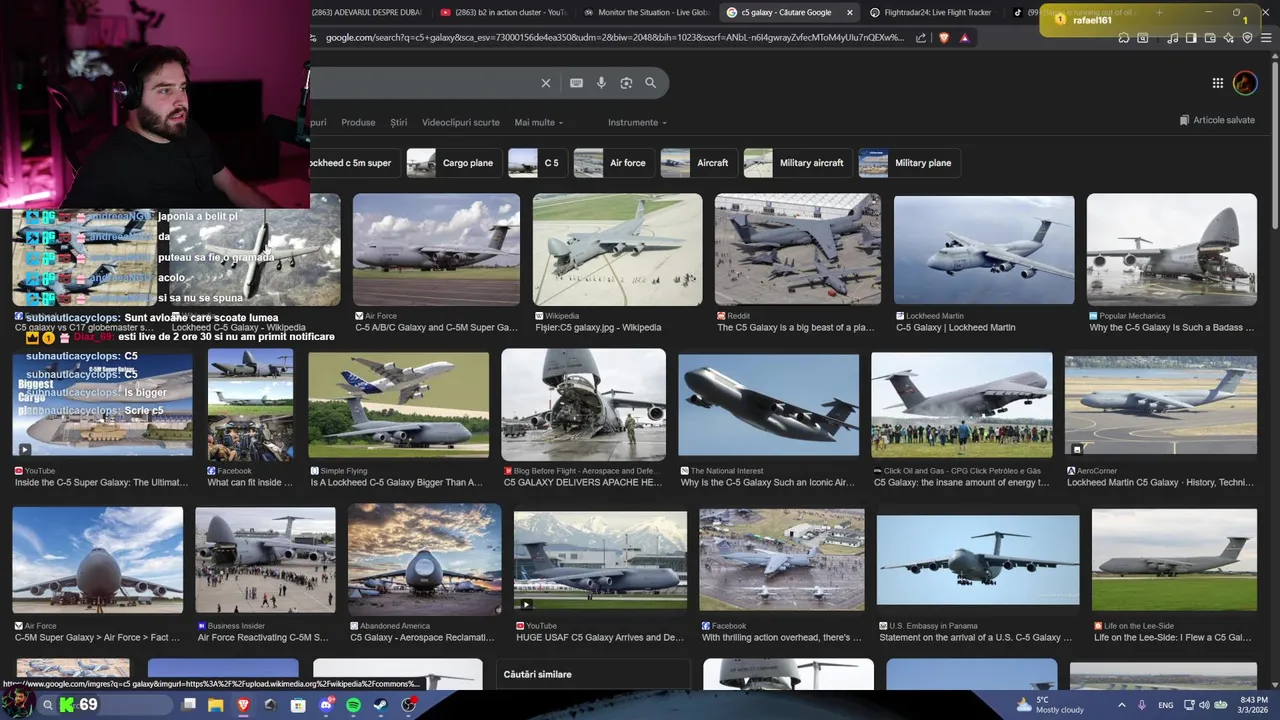Switch to the Flightradar24 browser tab

click(930, 12)
